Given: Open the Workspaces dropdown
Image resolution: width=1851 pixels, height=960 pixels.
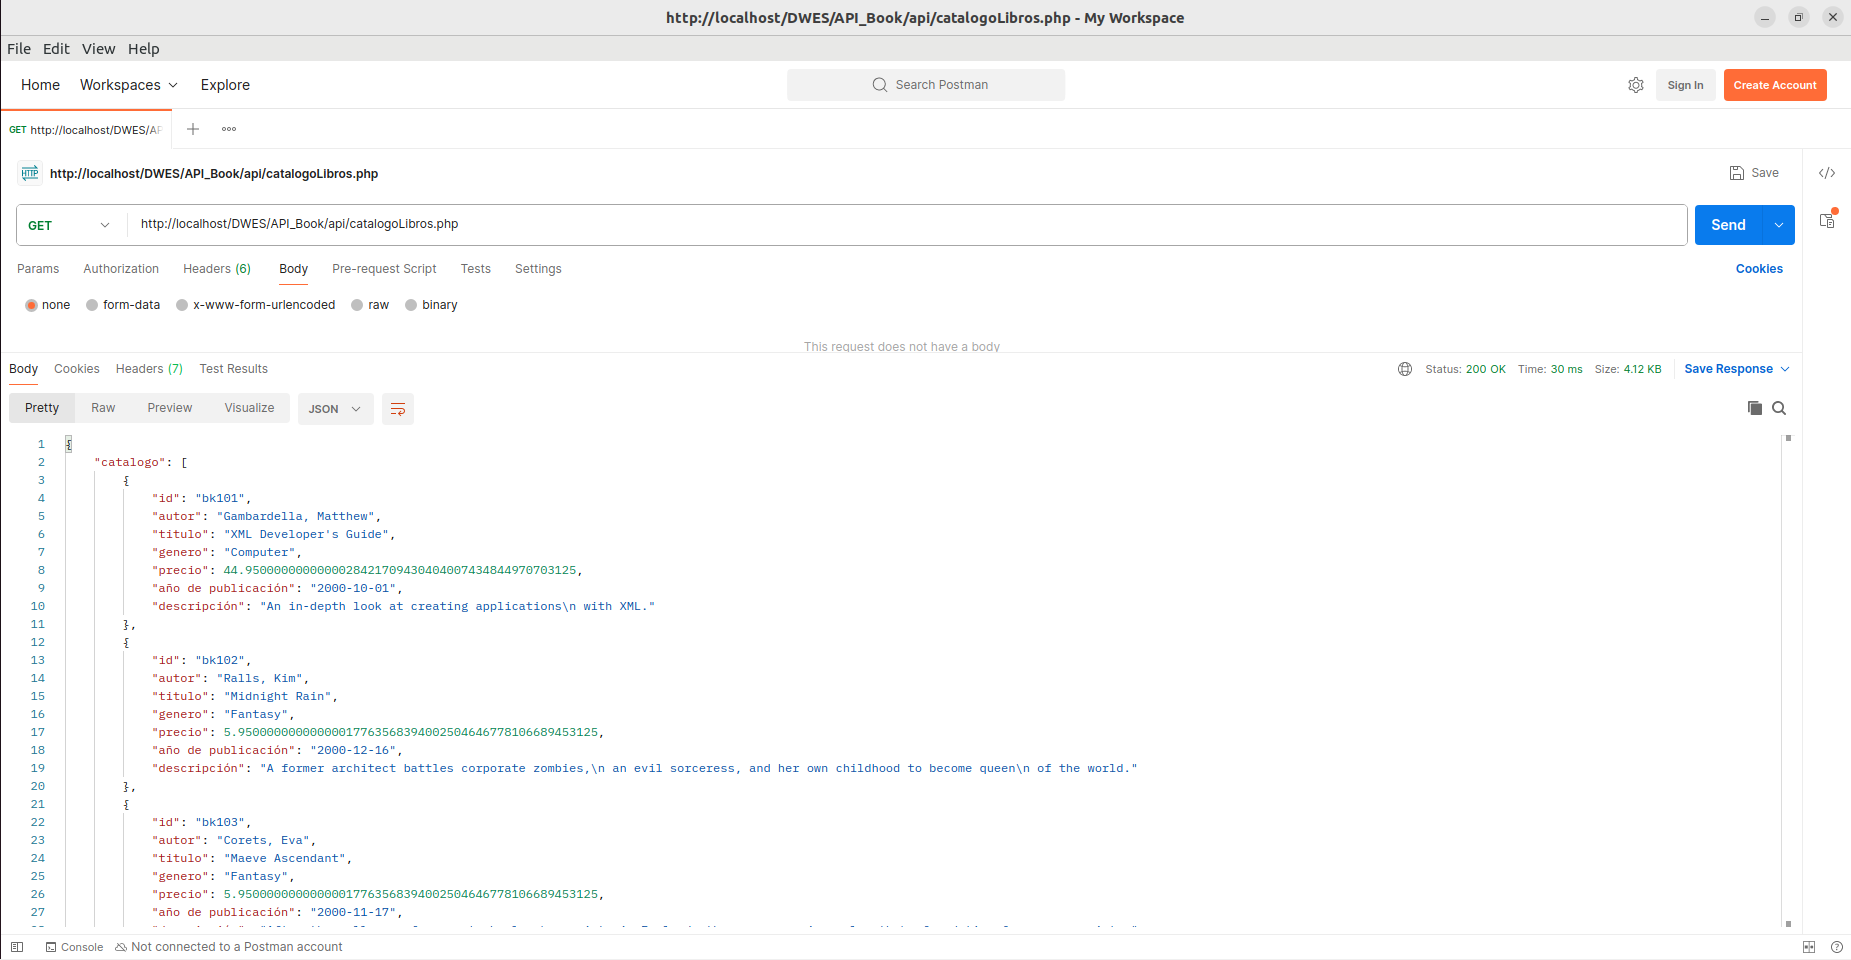Looking at the screenshot, I should point(129,85).
